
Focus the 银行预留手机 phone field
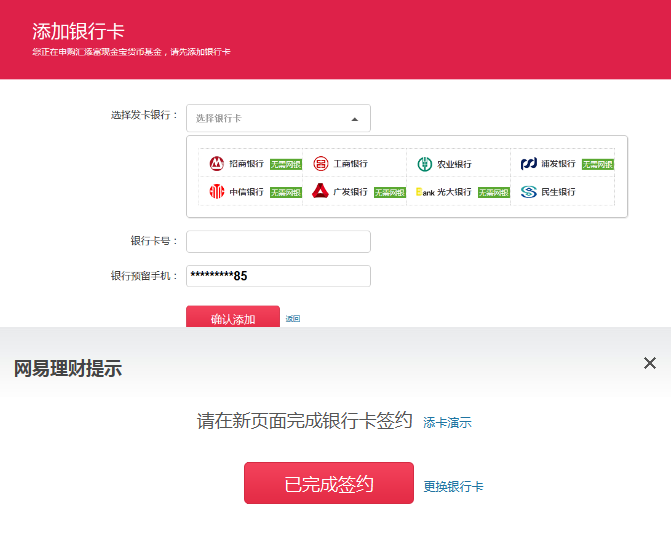point(278,276)
